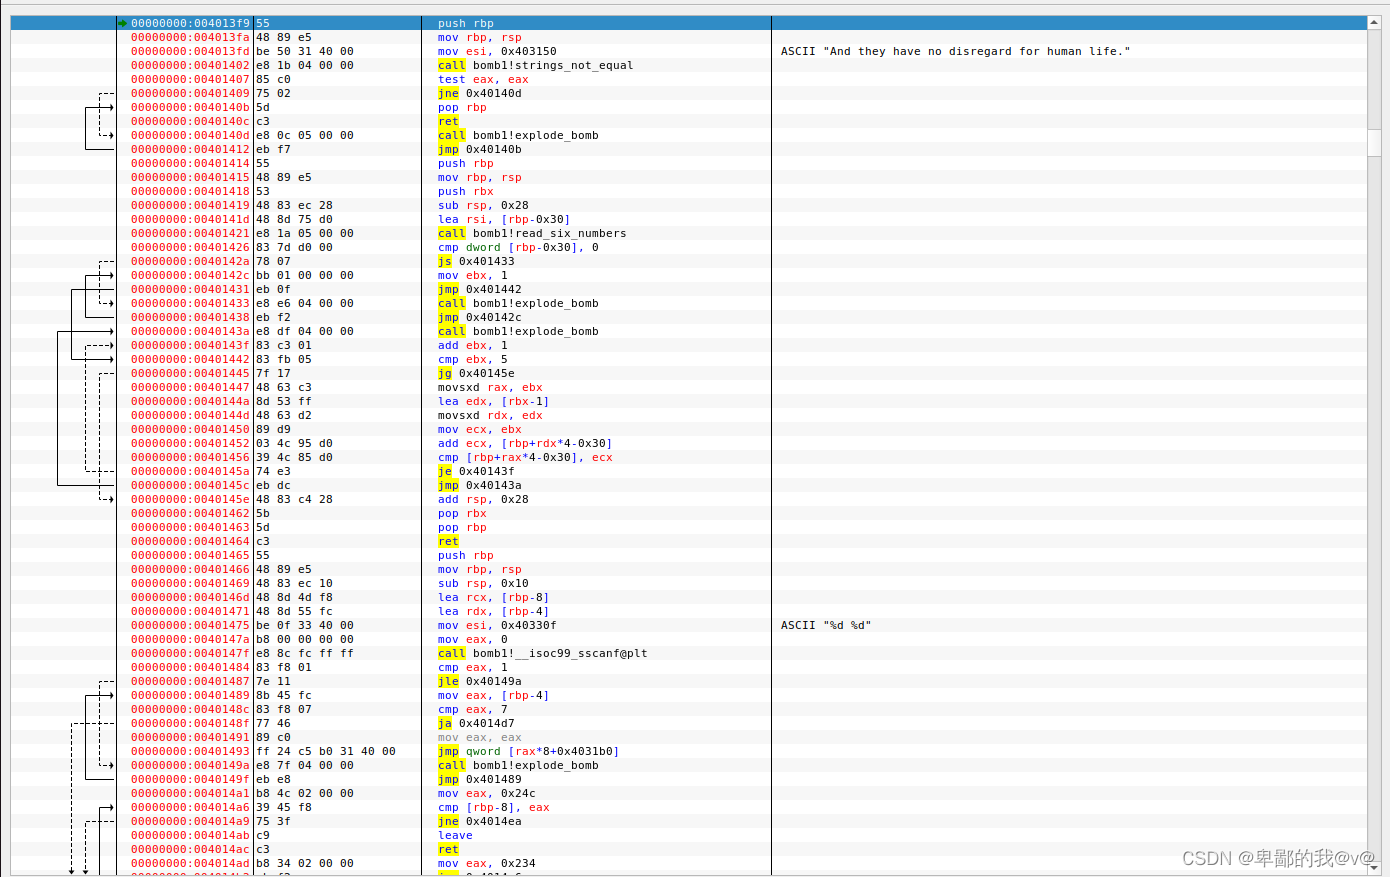Screen dimensions: 1390x877
Task: Select js 0x401433 instruction
Action: pyautogui.click(x=476, y=261)
